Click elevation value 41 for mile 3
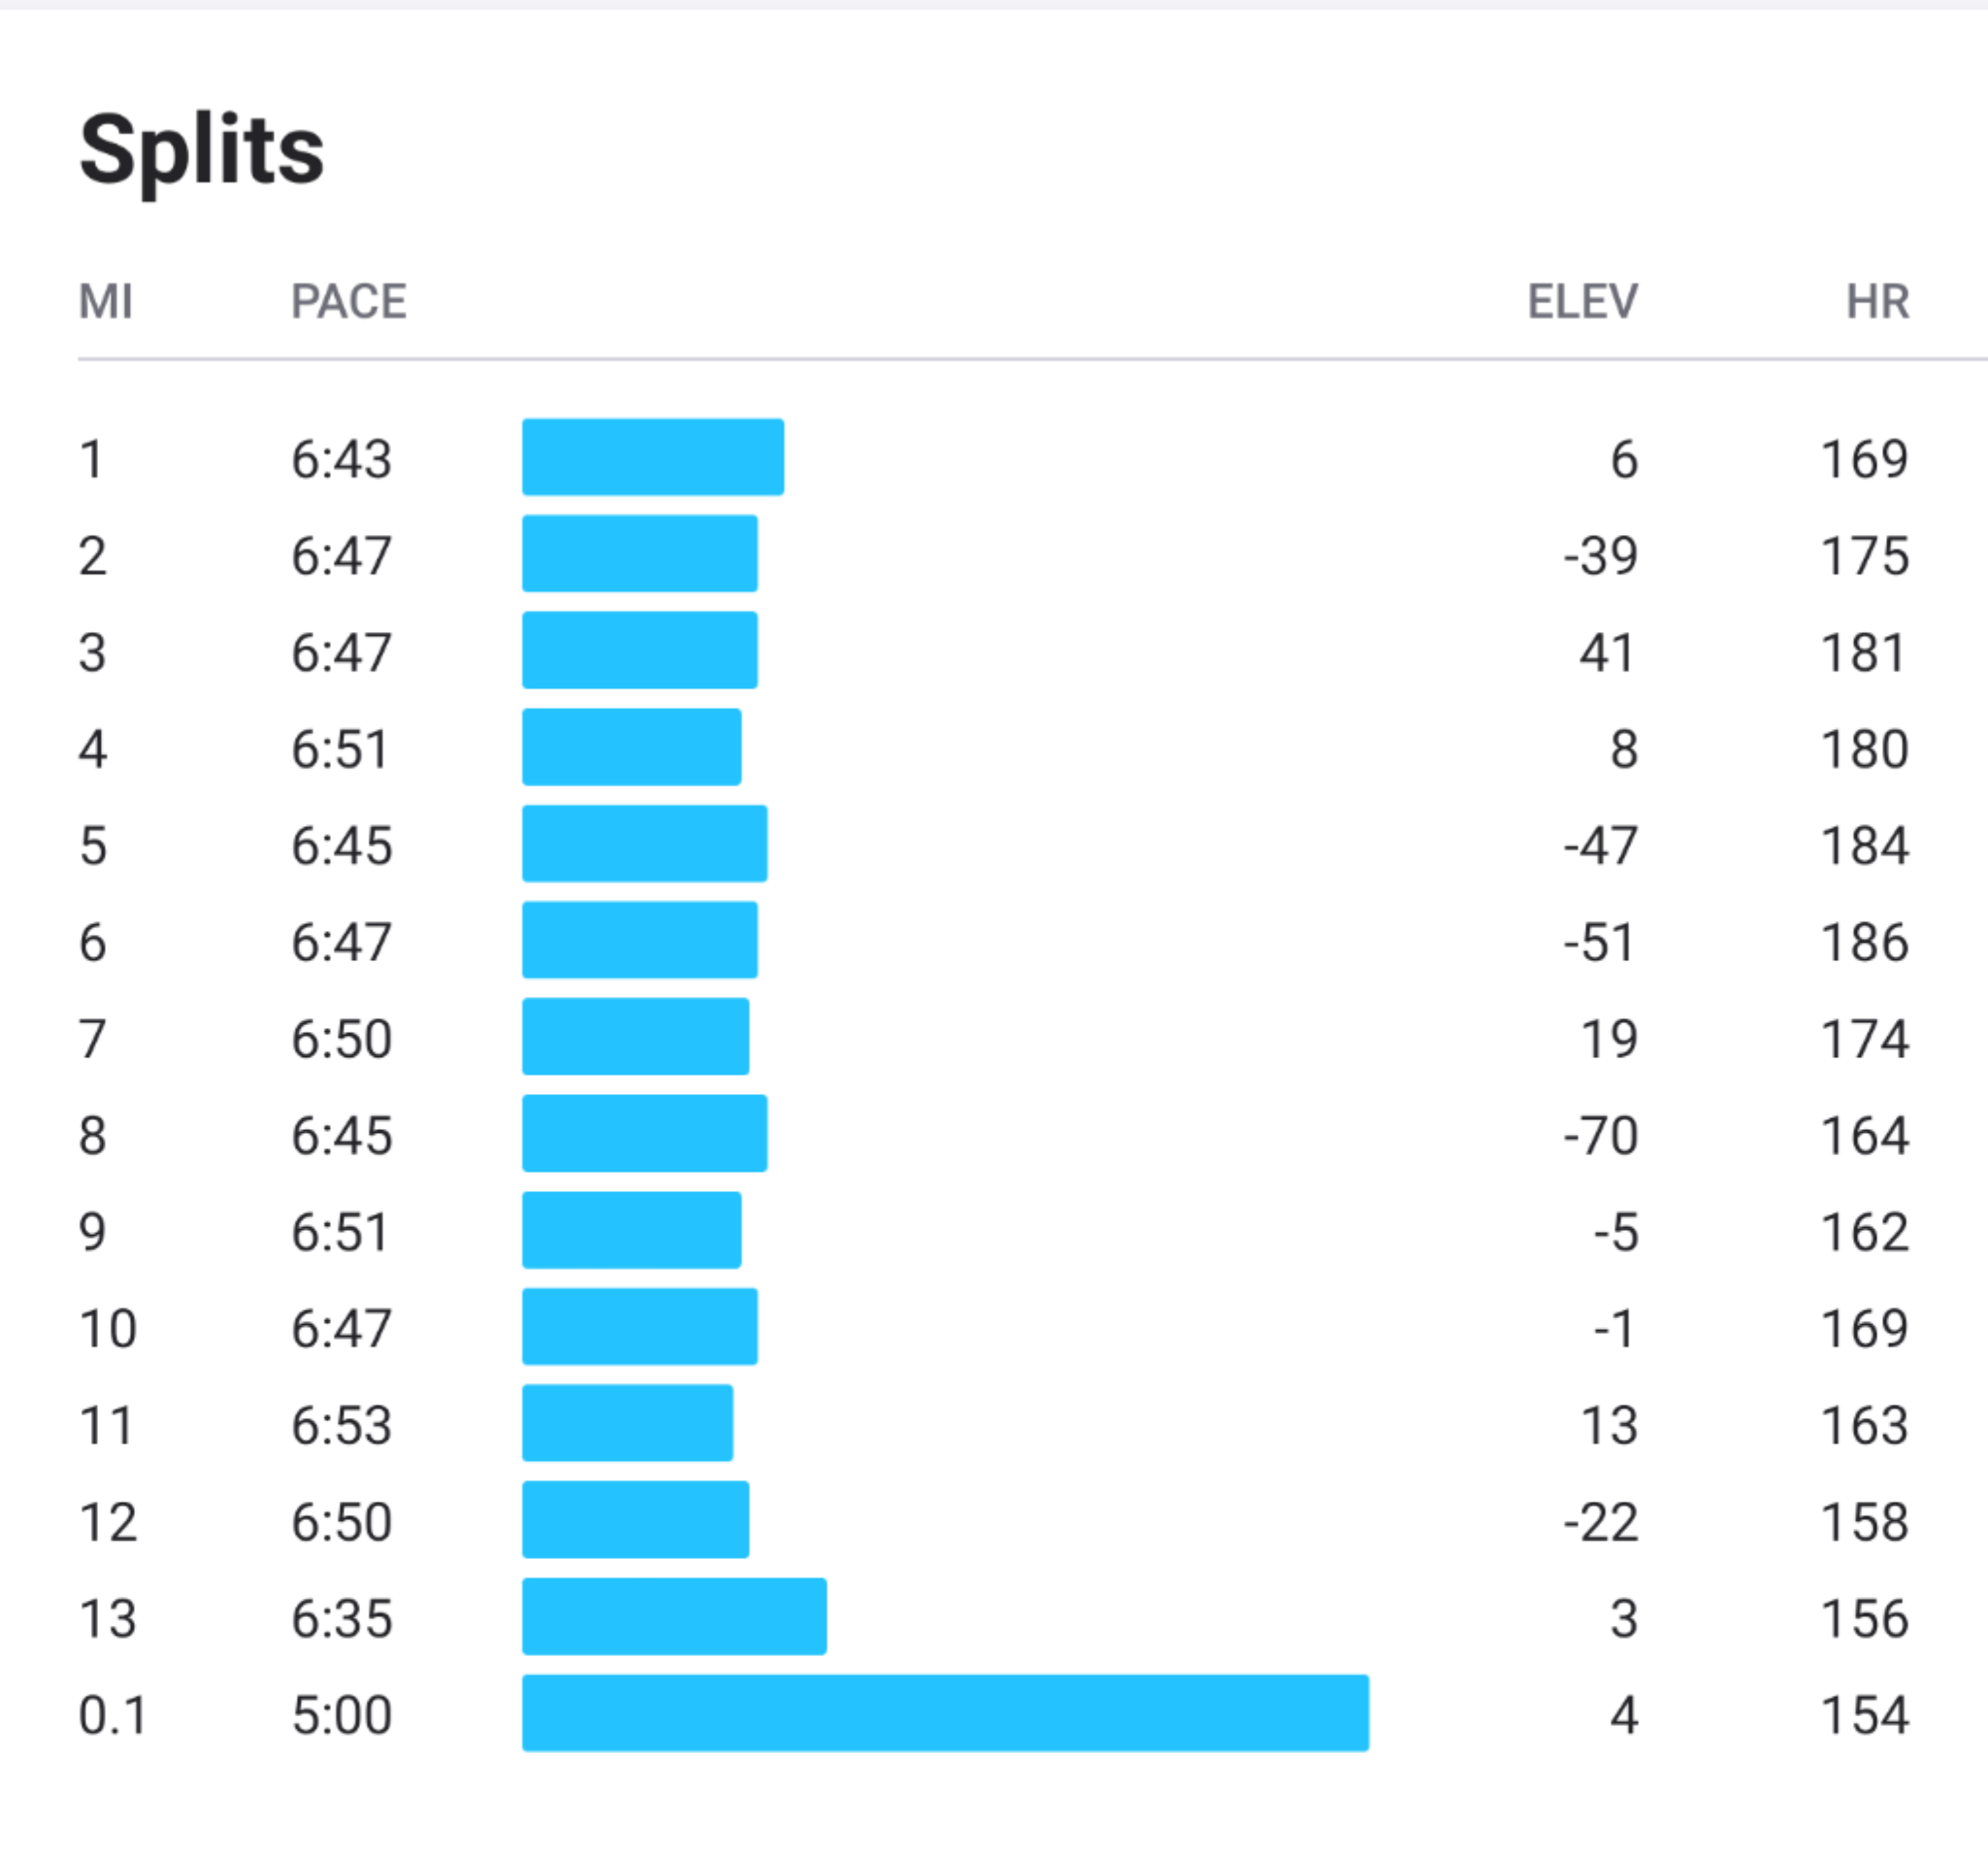Viewport: 1988px width, 1858px height. (x=1606, y=653)
